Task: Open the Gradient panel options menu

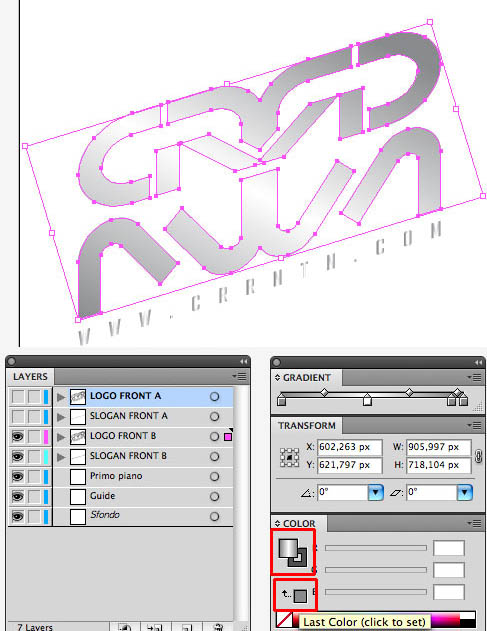Action: tap(475, 377)
